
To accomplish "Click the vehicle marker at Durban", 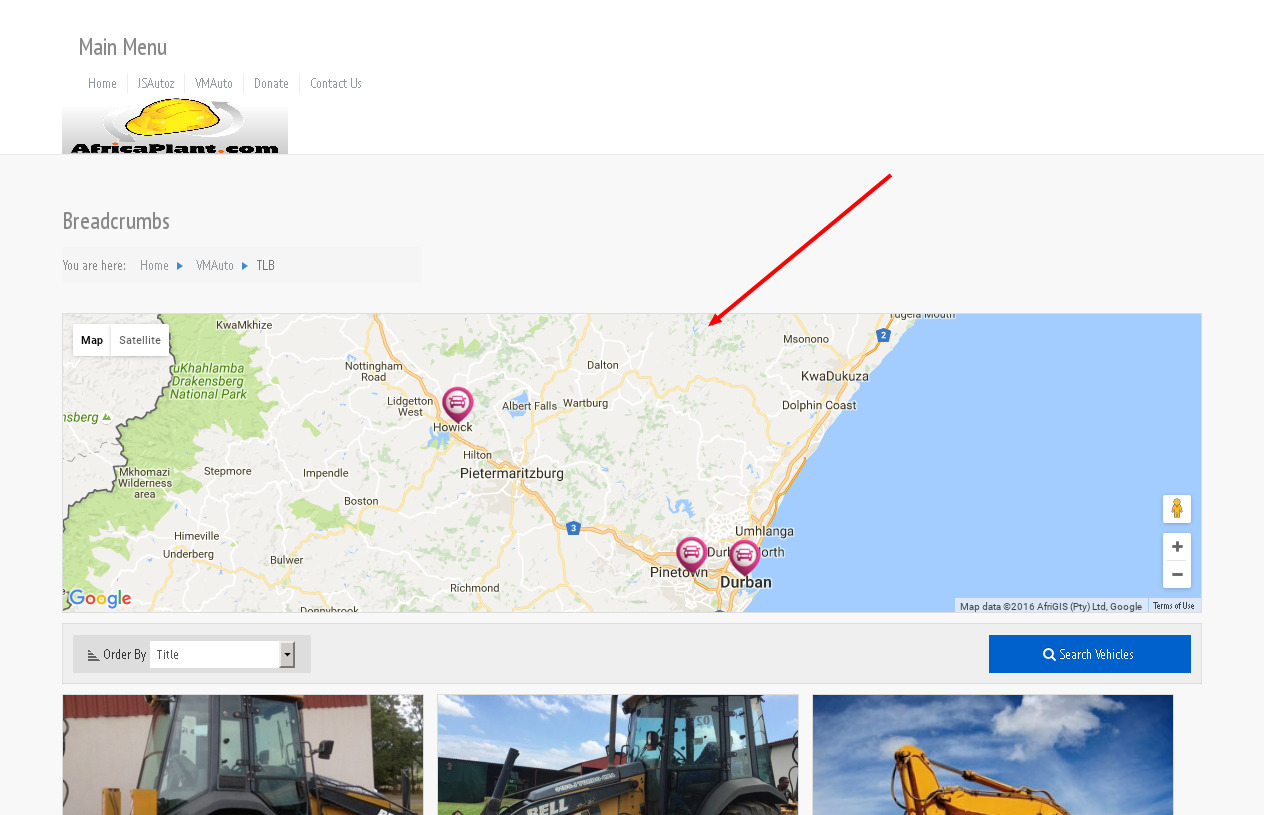I will [x=744, y=557].
